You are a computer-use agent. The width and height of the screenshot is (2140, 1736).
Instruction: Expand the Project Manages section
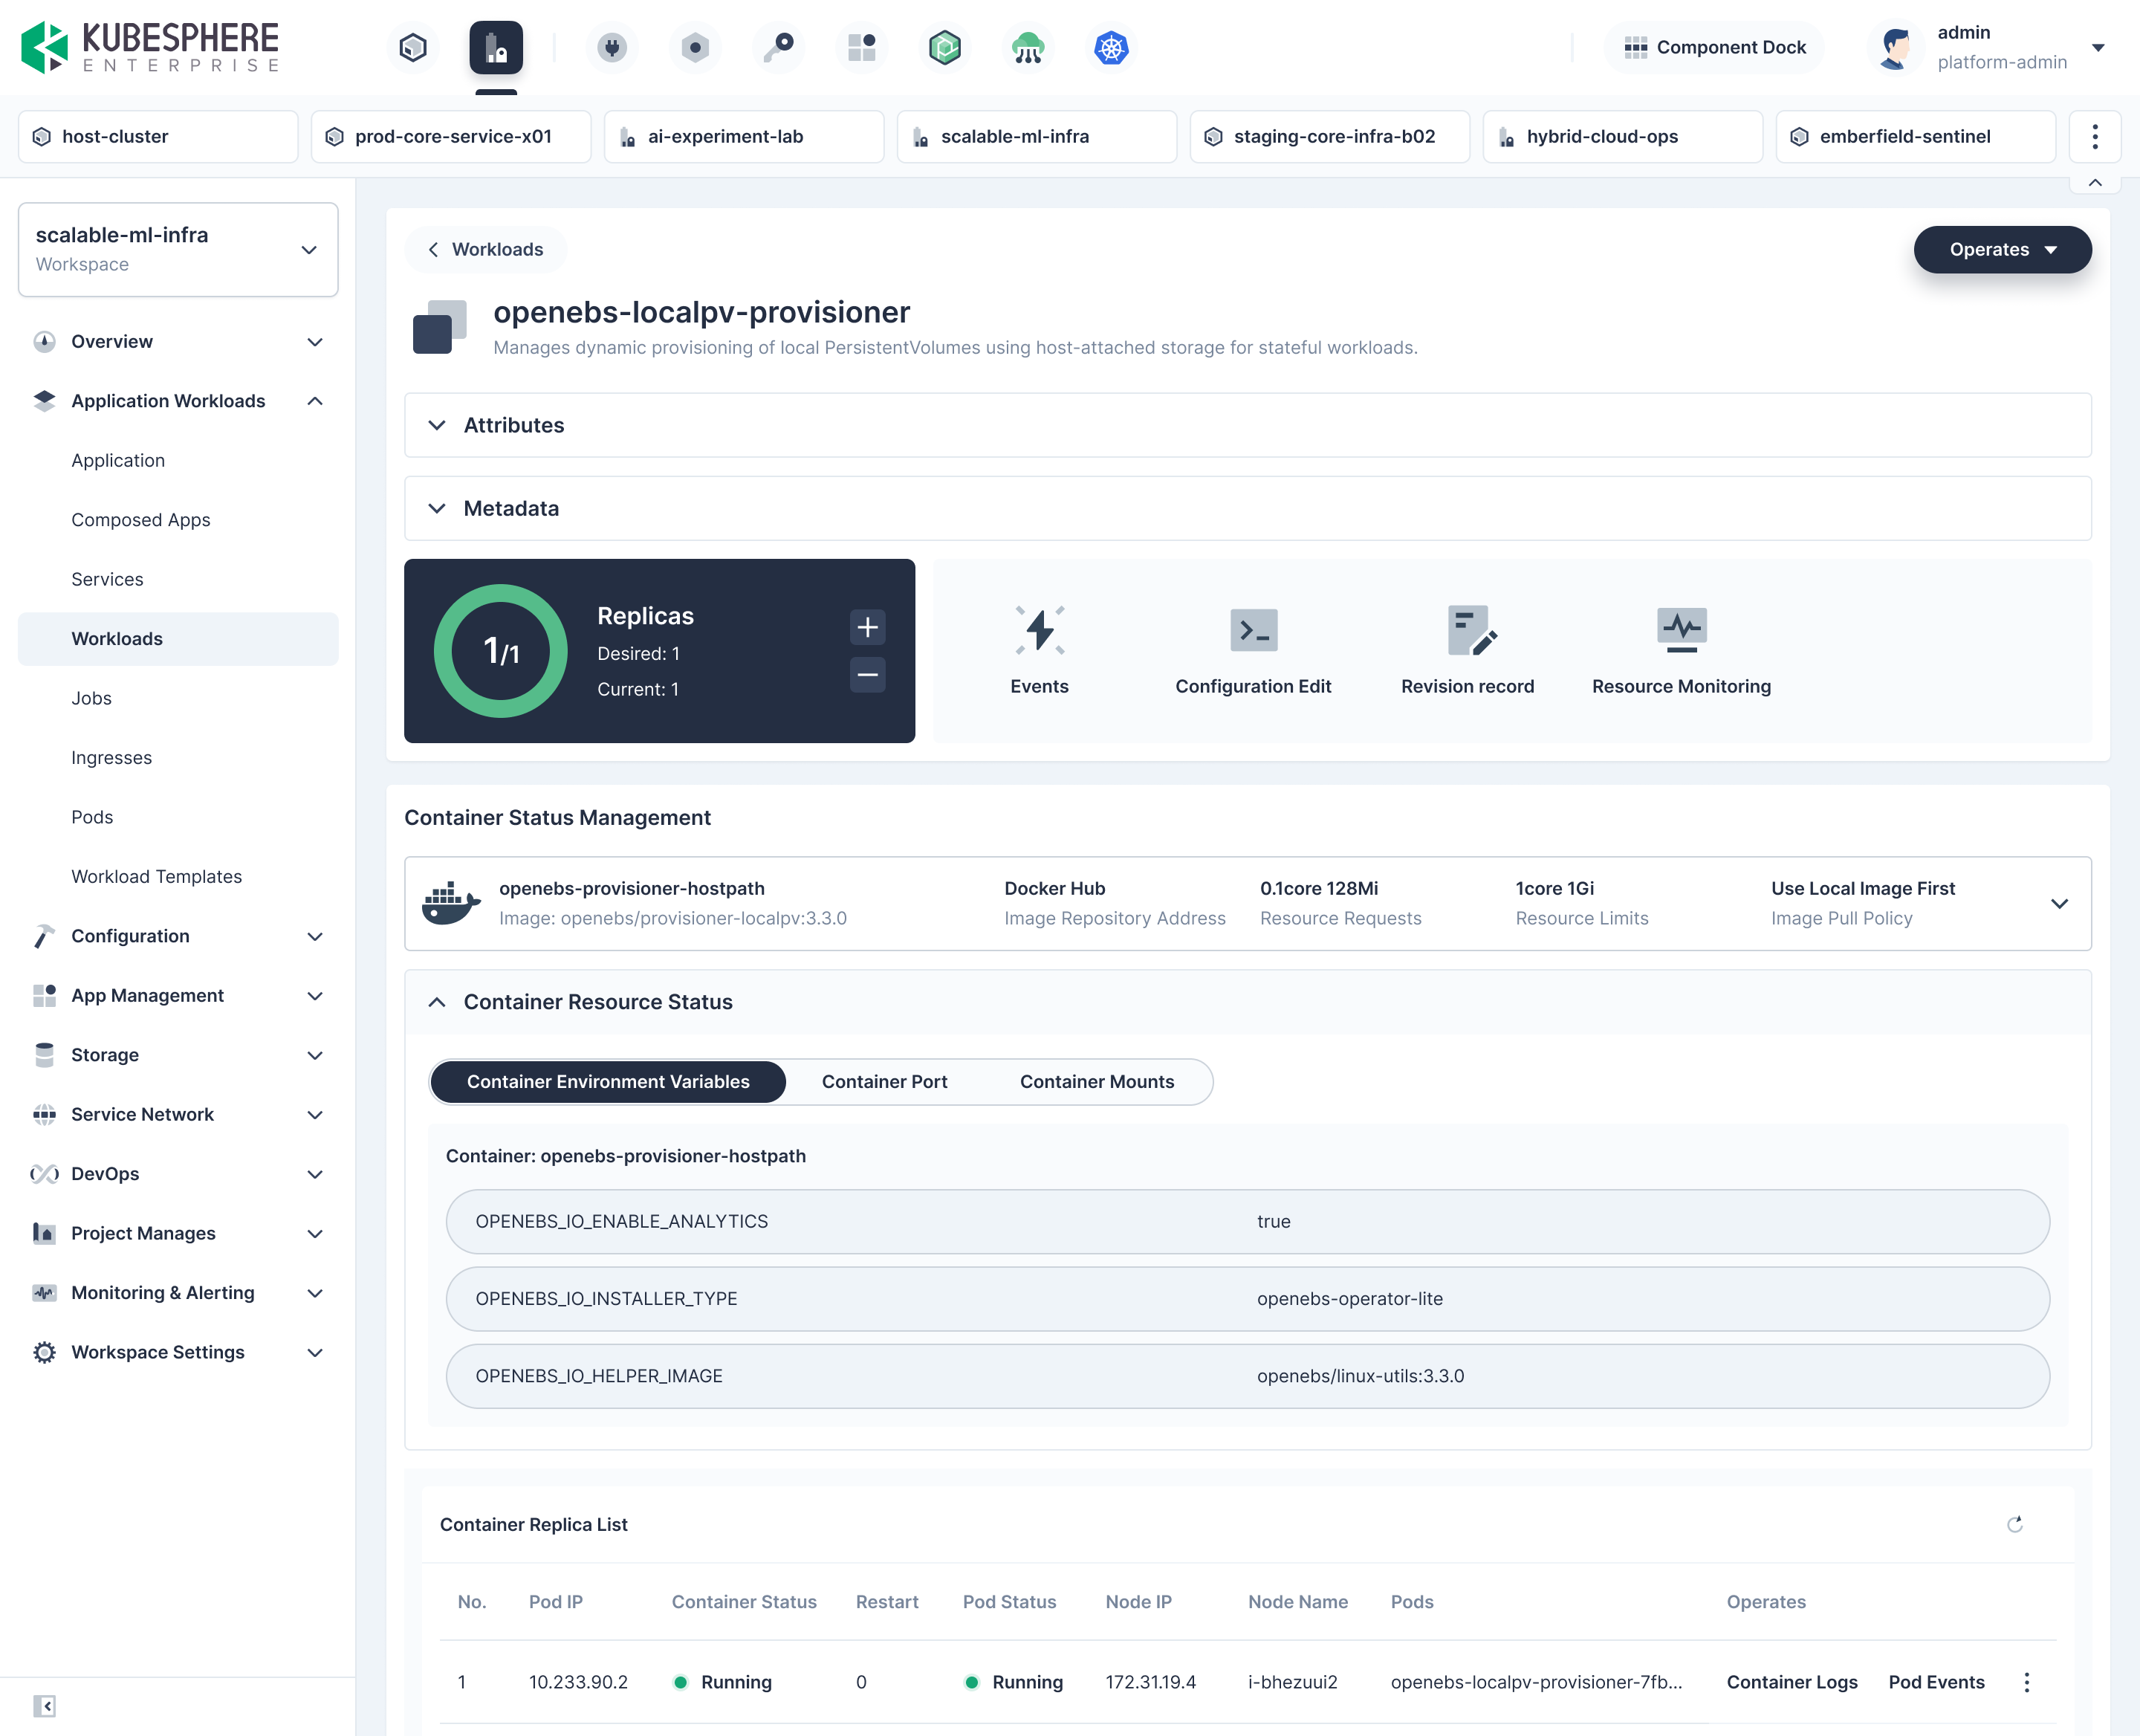(x=178, y=1233)
